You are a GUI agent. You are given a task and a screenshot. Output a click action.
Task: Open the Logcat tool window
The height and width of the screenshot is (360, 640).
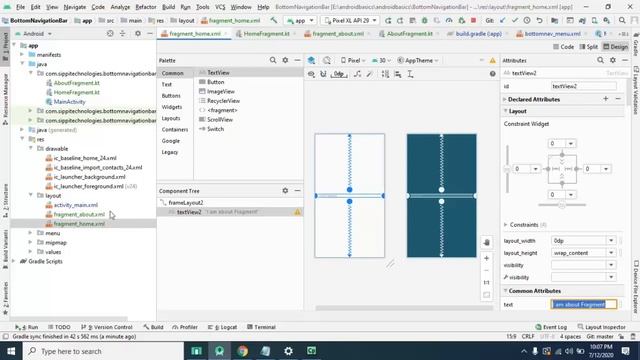[x=222, y=327]
